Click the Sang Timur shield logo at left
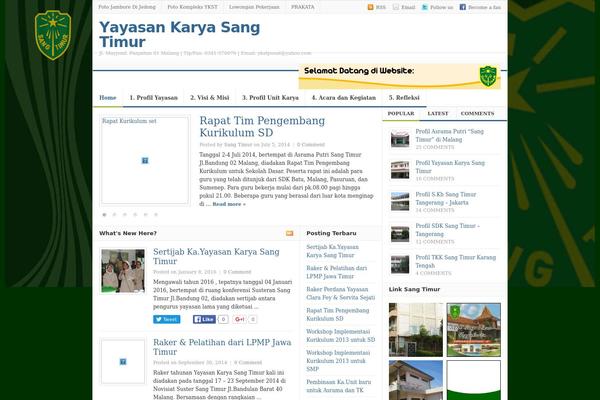 [x=53, y=35]
